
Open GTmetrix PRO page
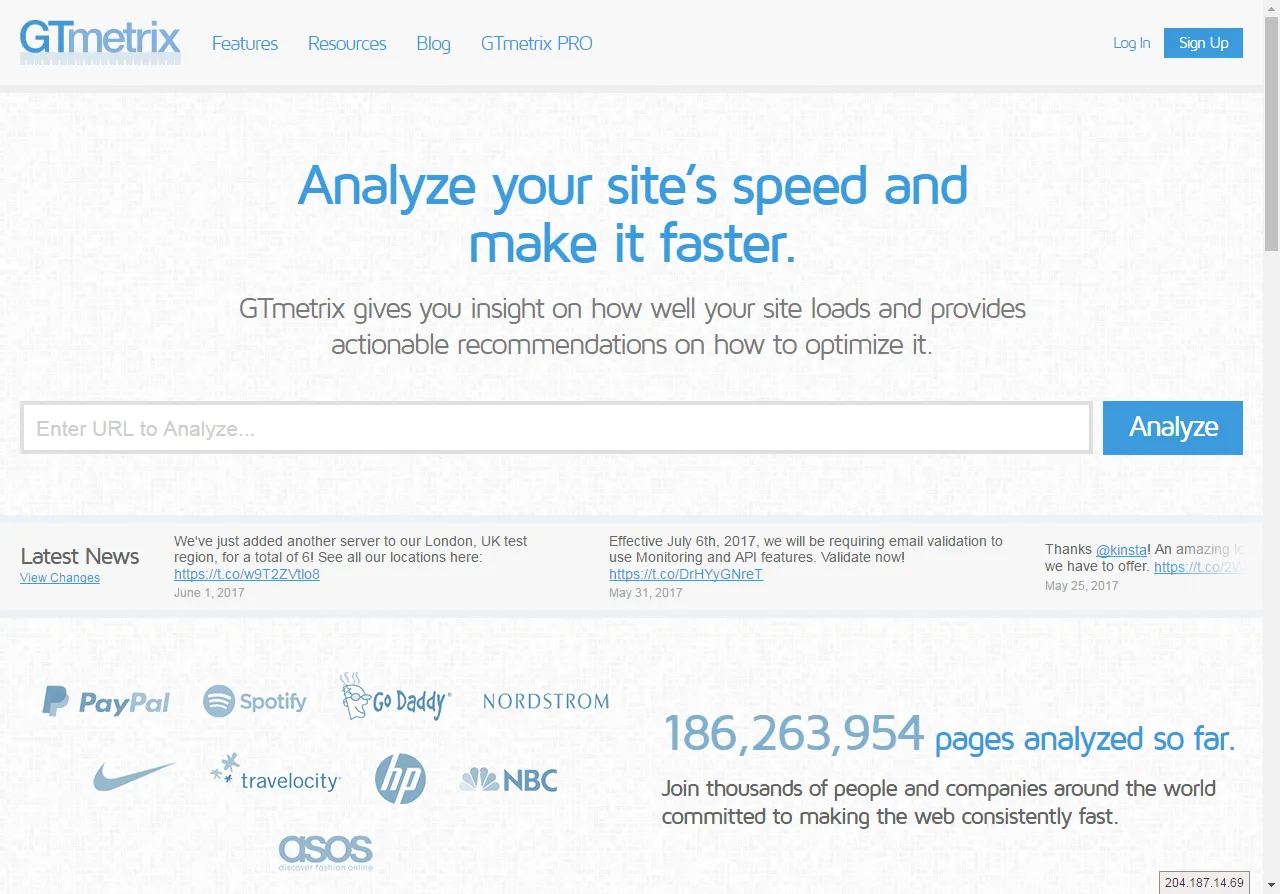tap(536, 43)
